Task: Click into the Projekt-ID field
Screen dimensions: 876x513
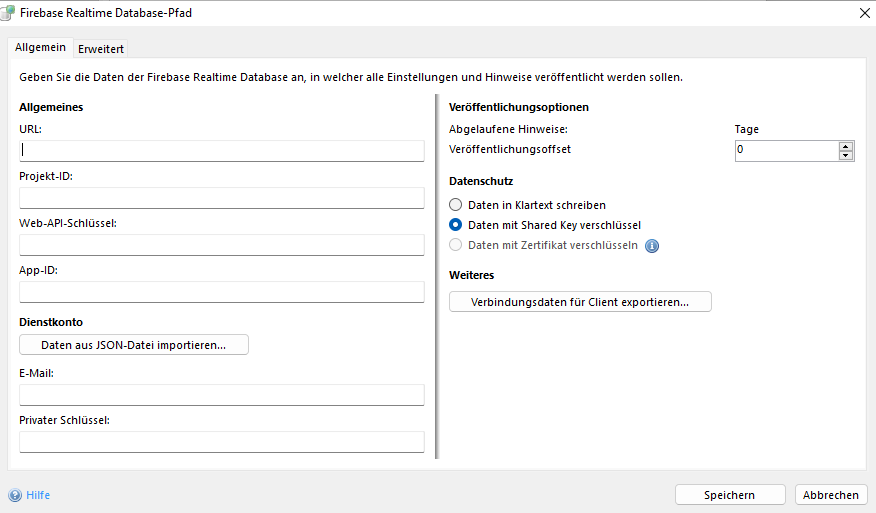Action: (222, 198)
